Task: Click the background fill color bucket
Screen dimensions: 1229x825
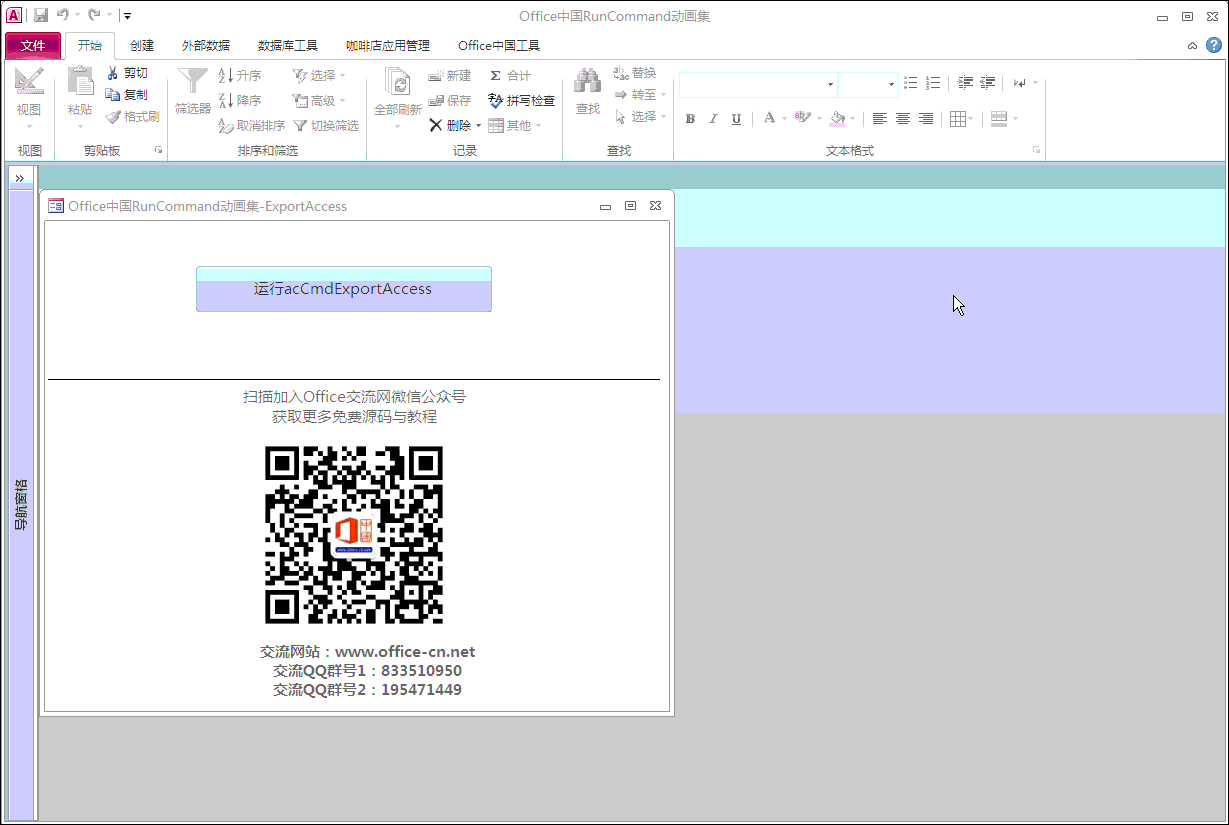Action: tap(837, 119)
